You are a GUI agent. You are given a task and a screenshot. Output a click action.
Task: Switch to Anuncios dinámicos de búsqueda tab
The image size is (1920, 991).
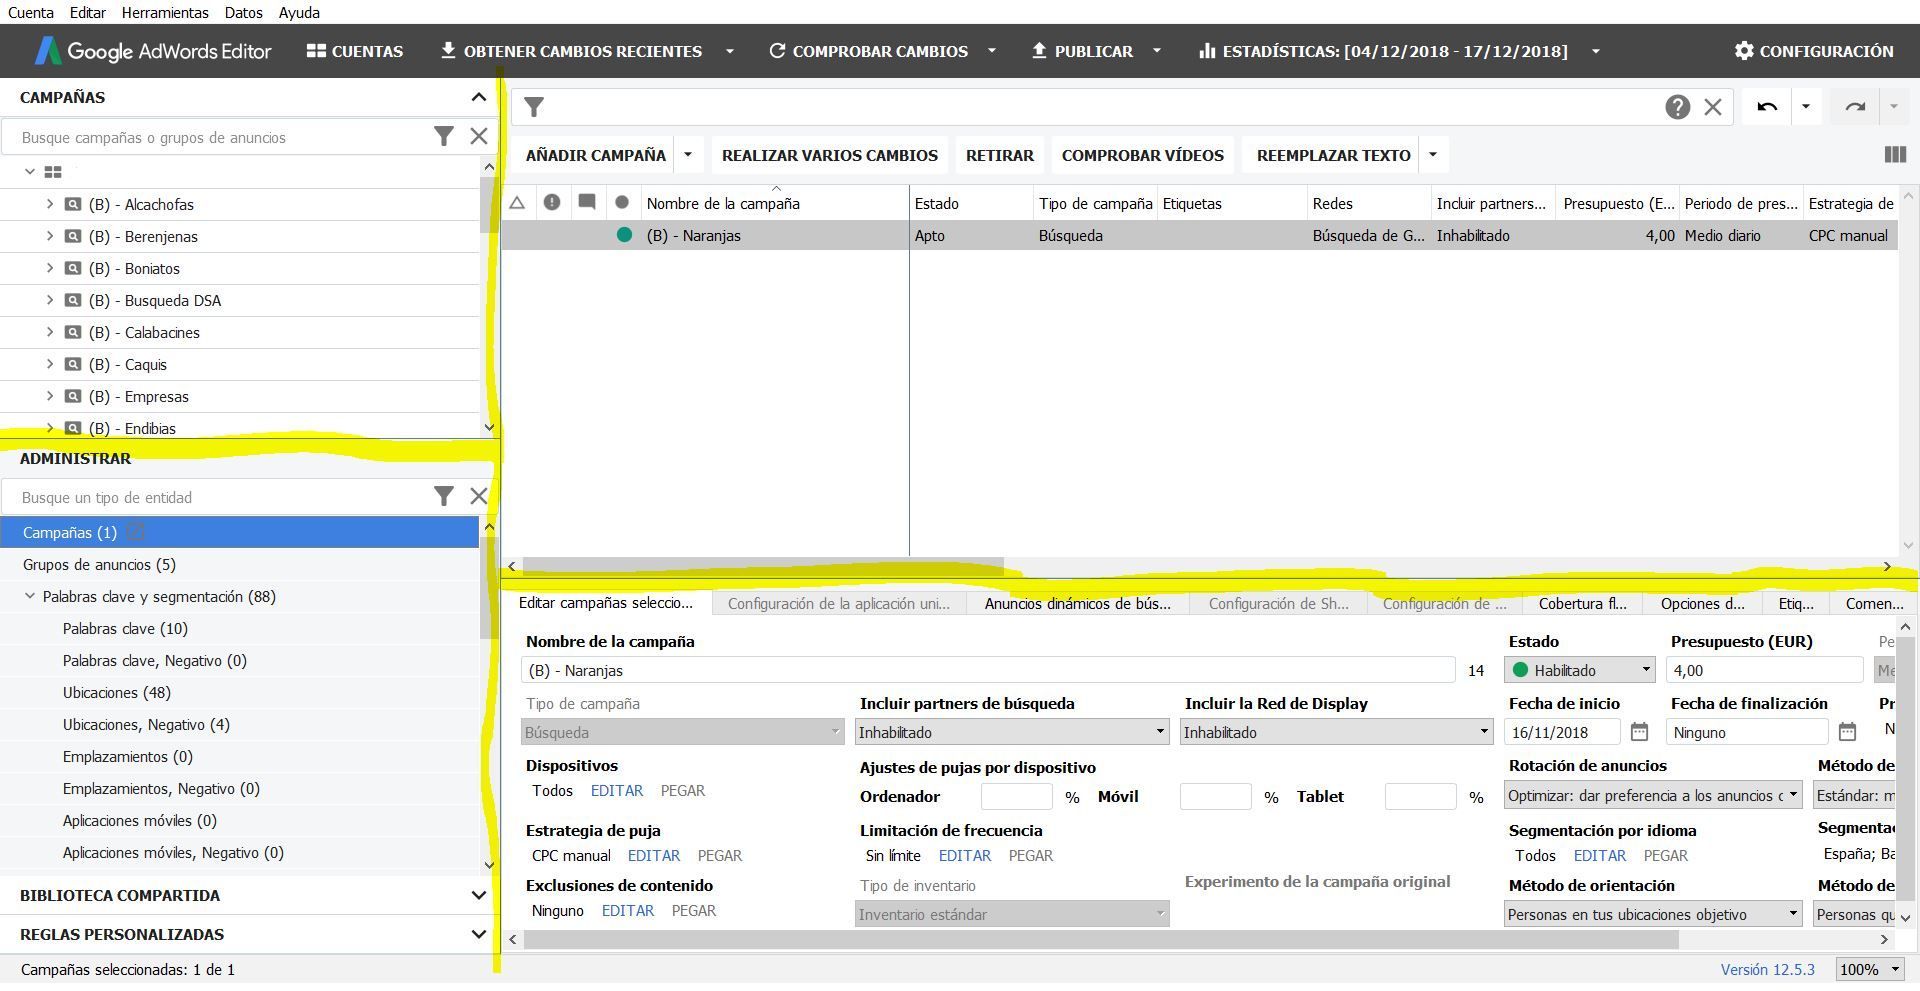[1077, 603]
